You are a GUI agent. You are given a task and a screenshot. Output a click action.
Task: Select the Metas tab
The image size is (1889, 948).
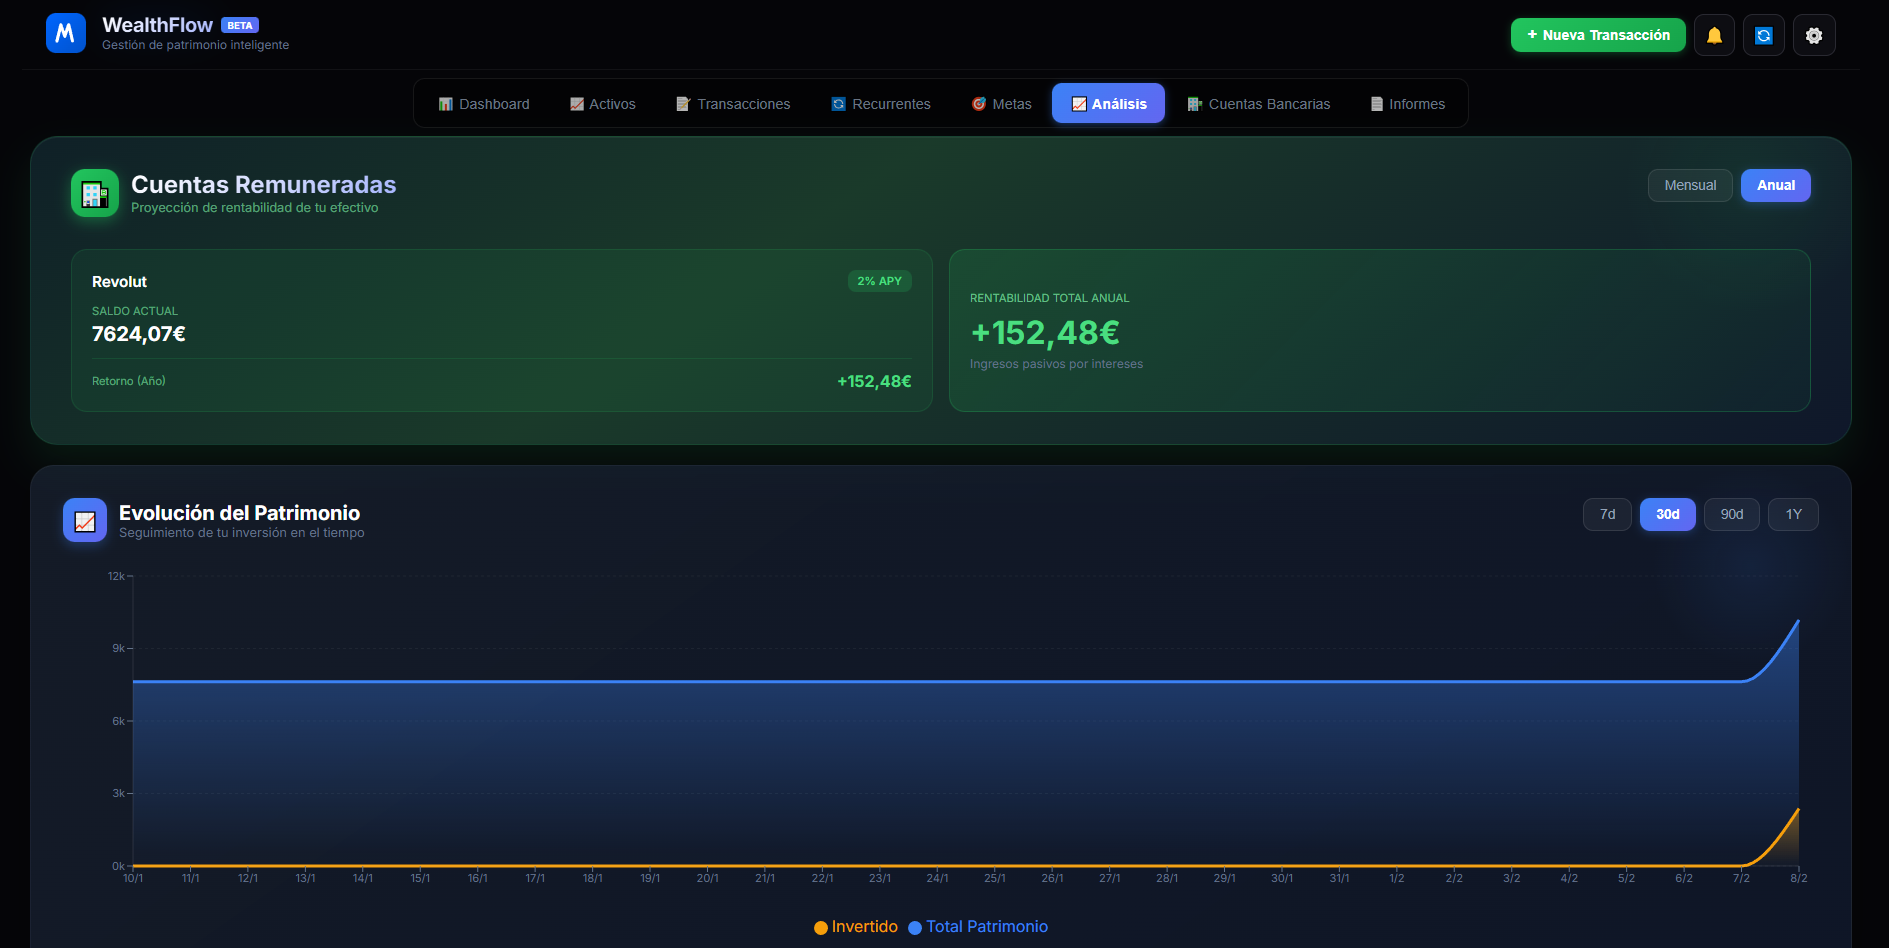point(1002,104)
